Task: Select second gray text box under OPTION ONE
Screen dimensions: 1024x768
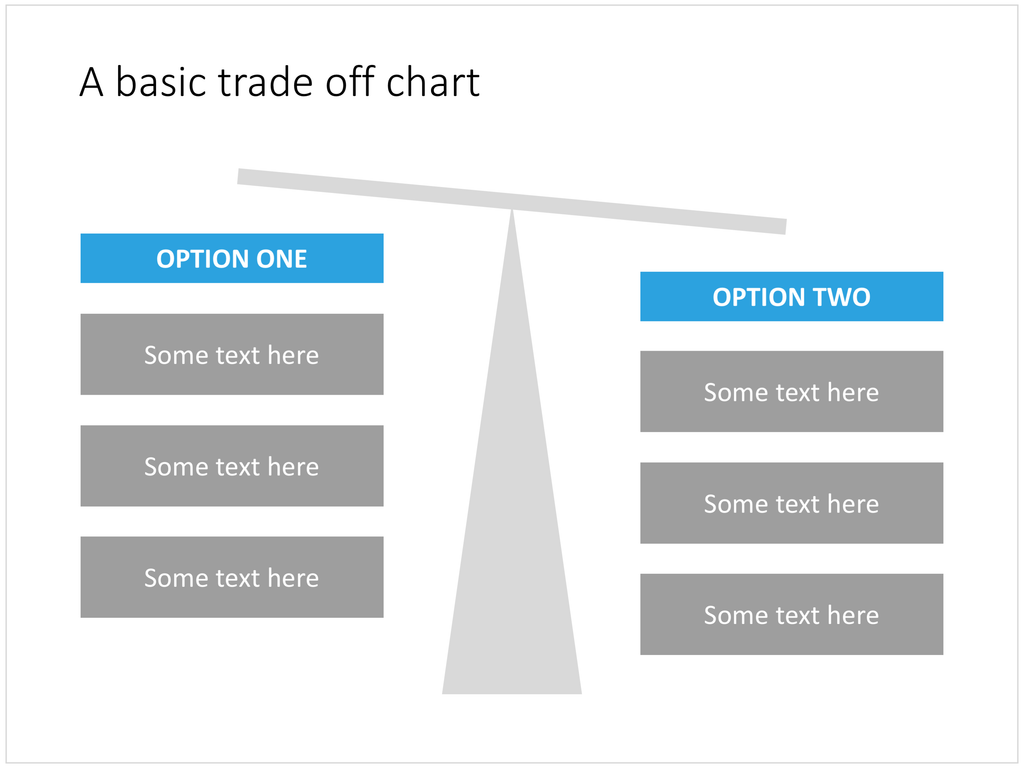Action: click(232, 466)
